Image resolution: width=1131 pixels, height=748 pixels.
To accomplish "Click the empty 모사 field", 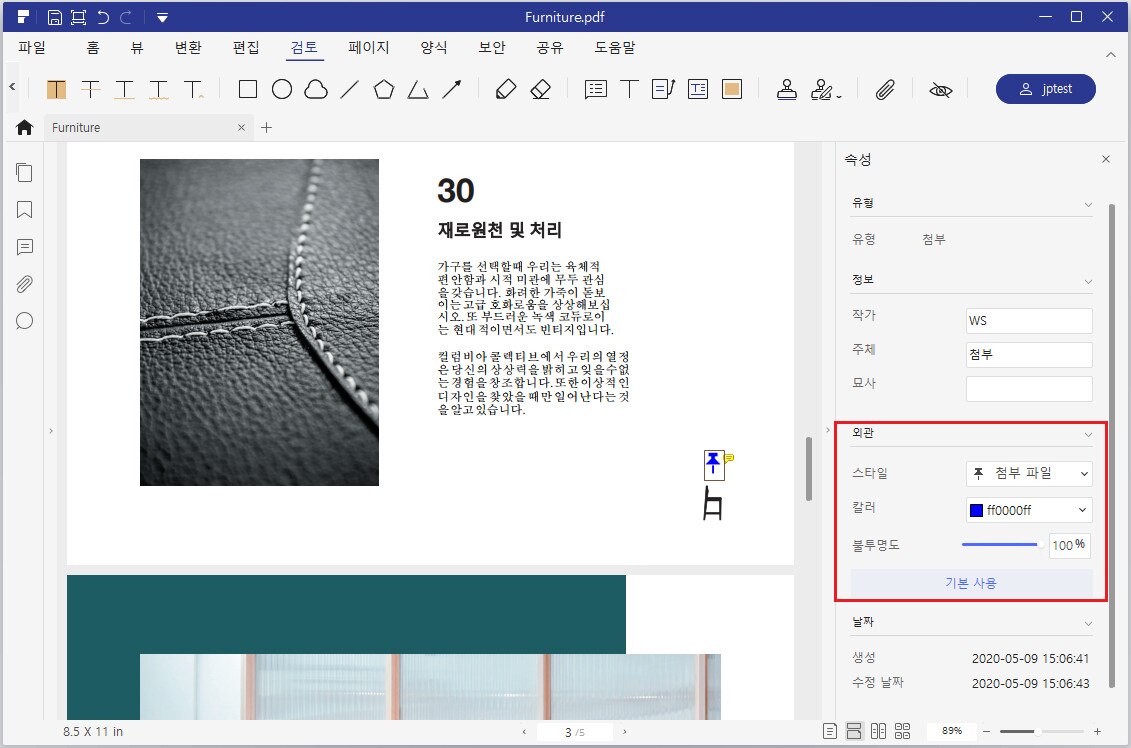I will [x=1029, y=389].
